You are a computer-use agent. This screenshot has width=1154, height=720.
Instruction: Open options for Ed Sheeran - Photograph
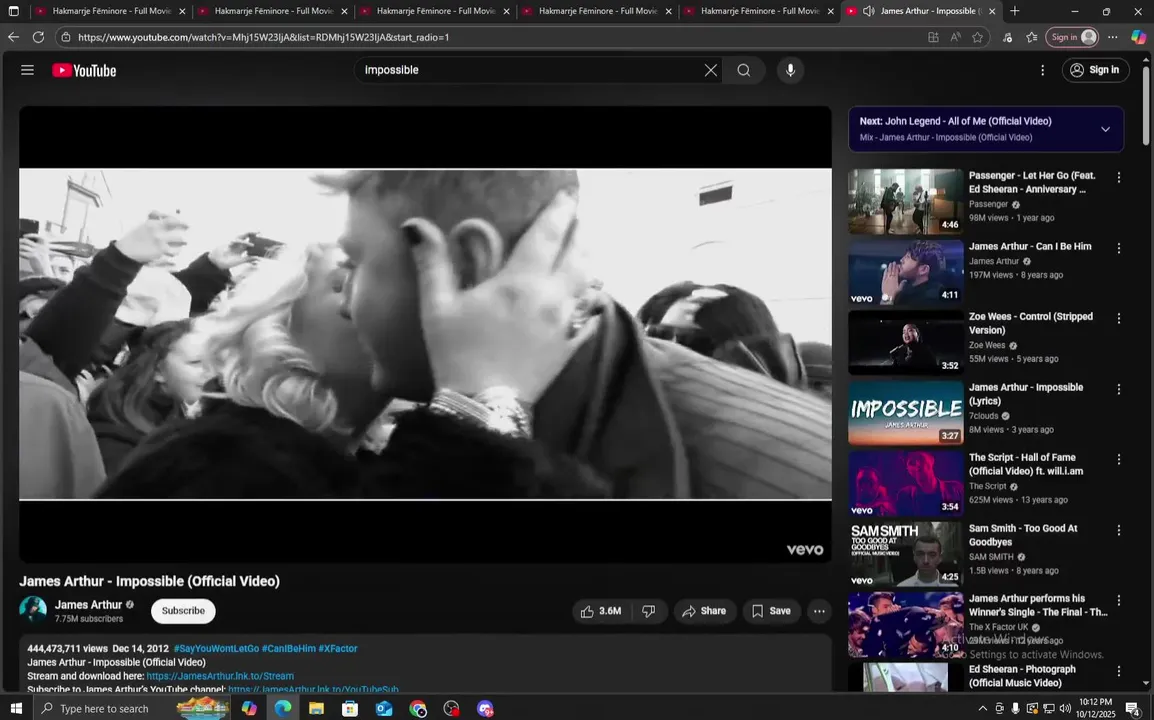point(1119,671)
